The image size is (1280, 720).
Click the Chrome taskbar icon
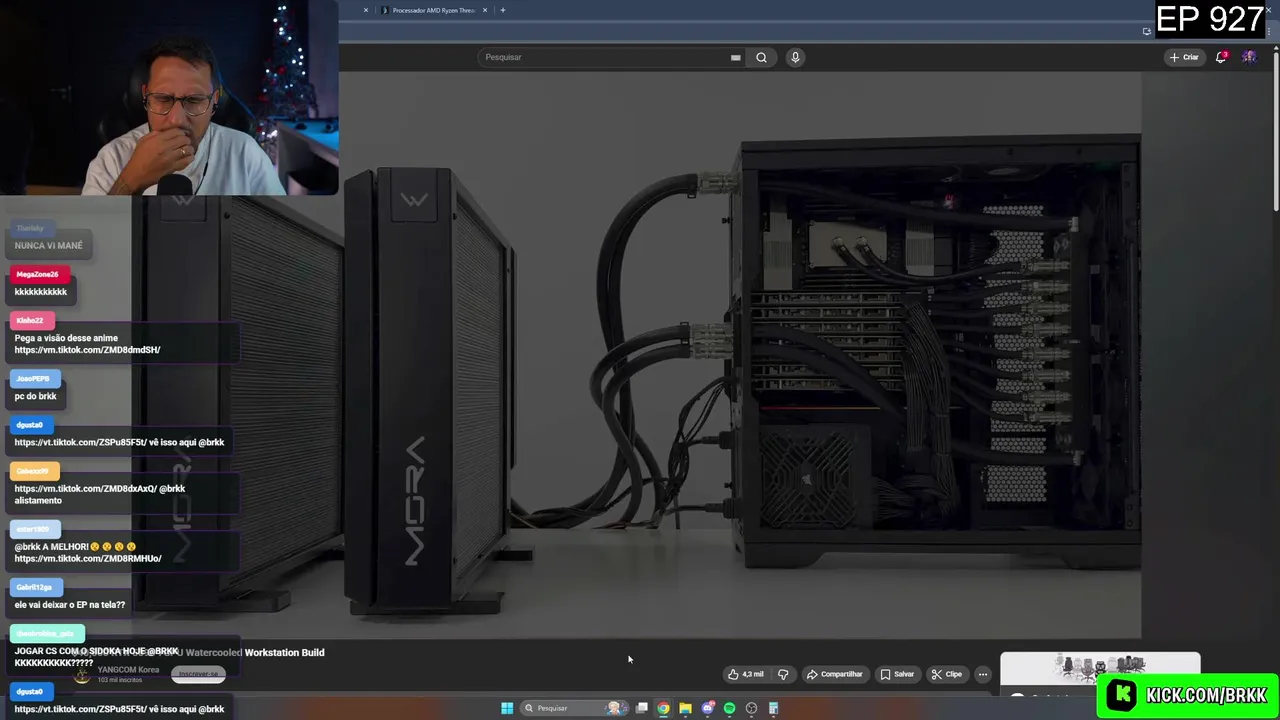663,708
